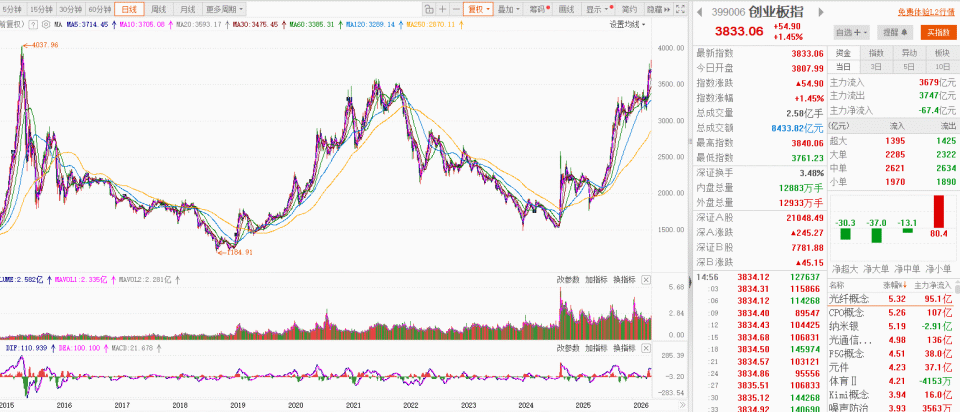Open the 异动 tab
This screenshot has height=412, width=960.
coord(909,53)
